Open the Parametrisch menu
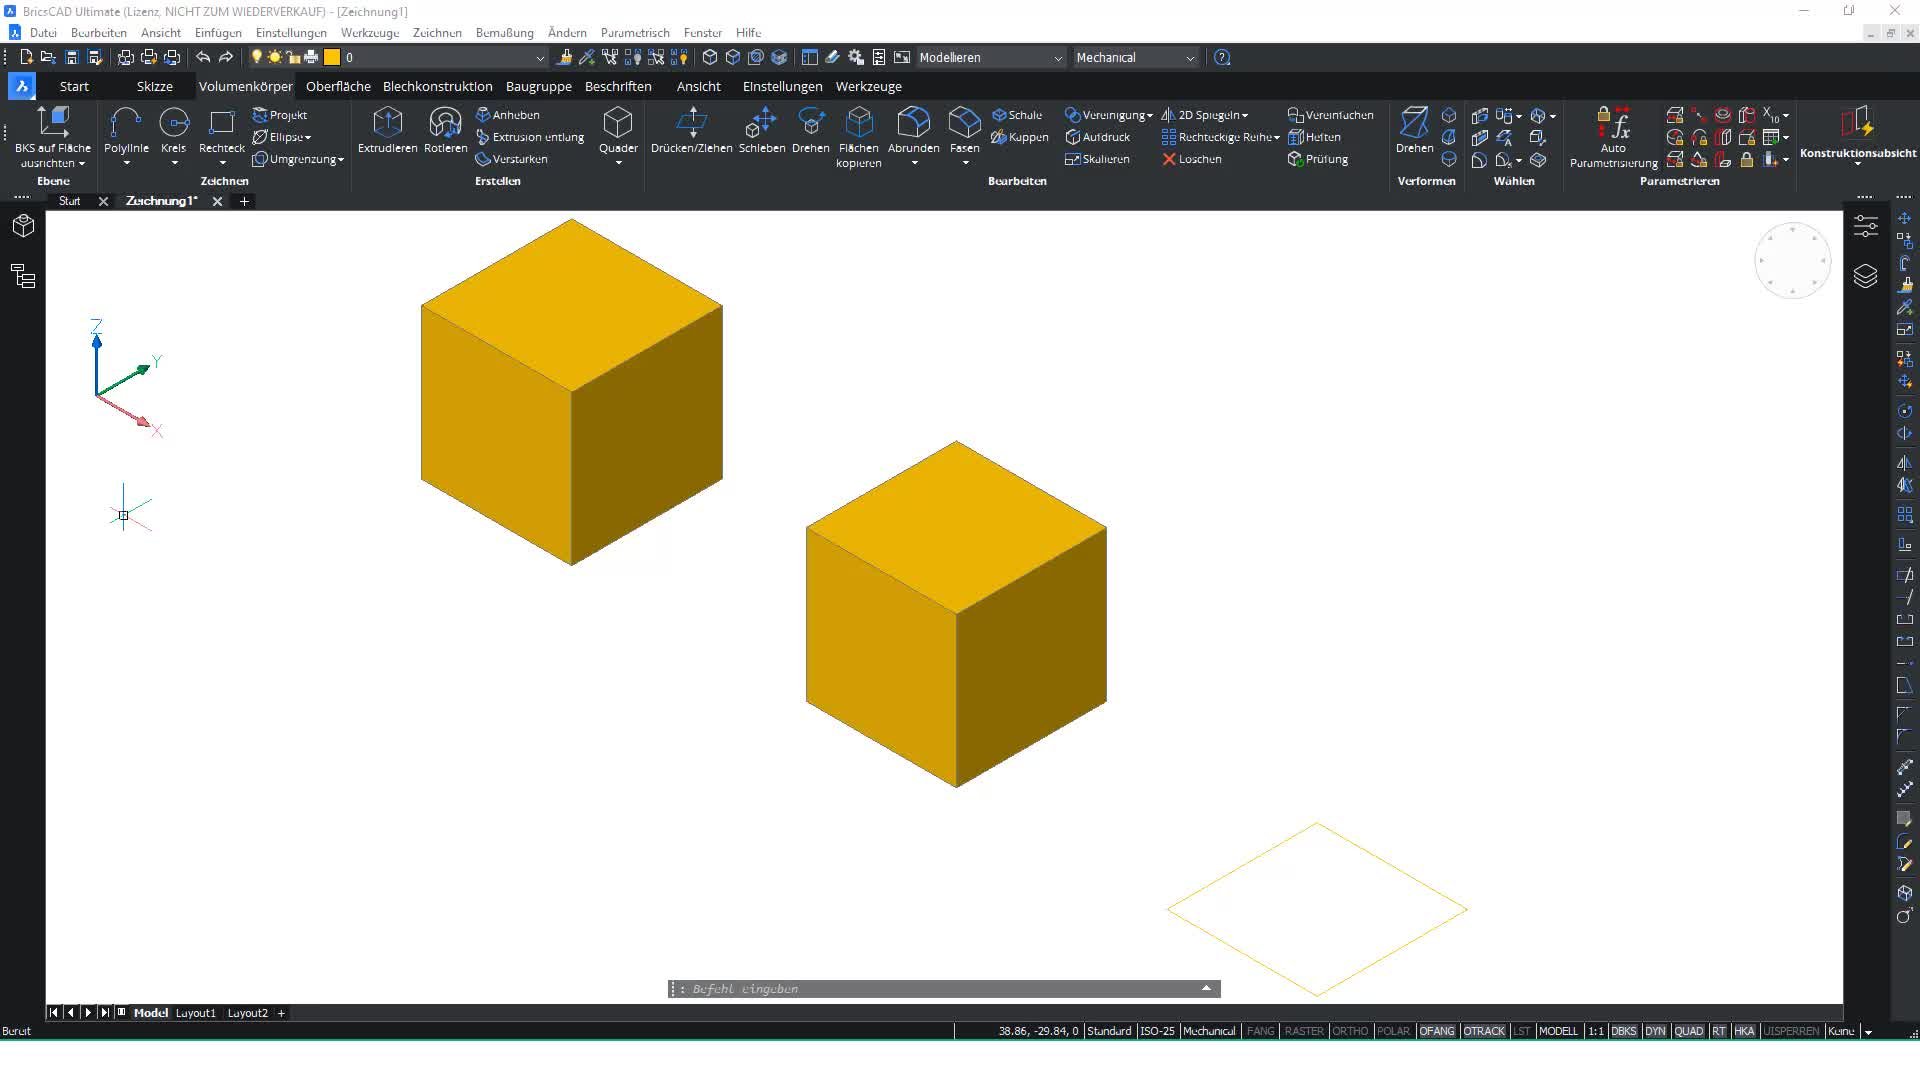Screen dimensions: 1920x1080 (x=635, y=32)
